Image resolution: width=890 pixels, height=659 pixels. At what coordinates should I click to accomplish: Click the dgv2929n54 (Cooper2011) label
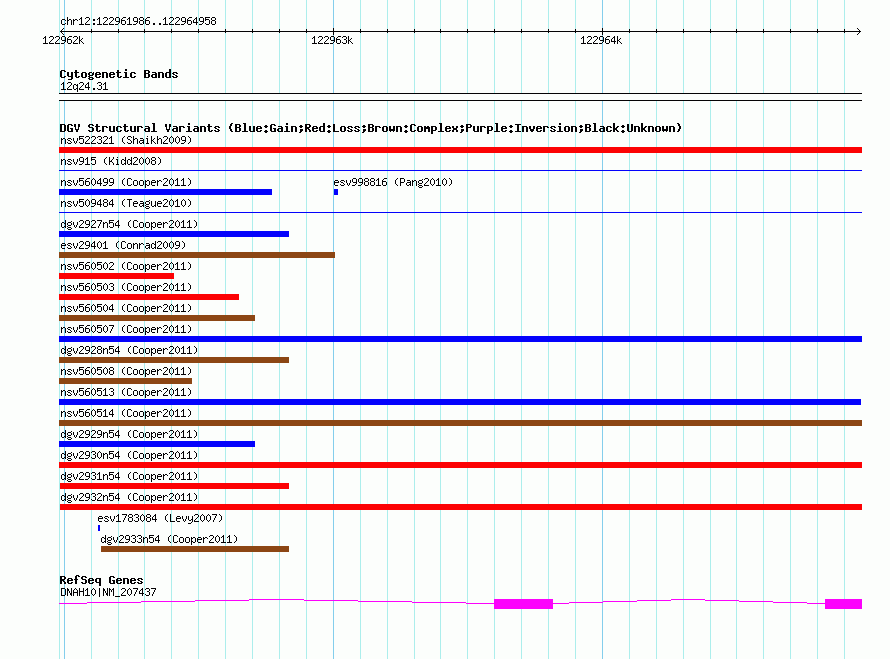pyautogui.click(x=129, y=434)
